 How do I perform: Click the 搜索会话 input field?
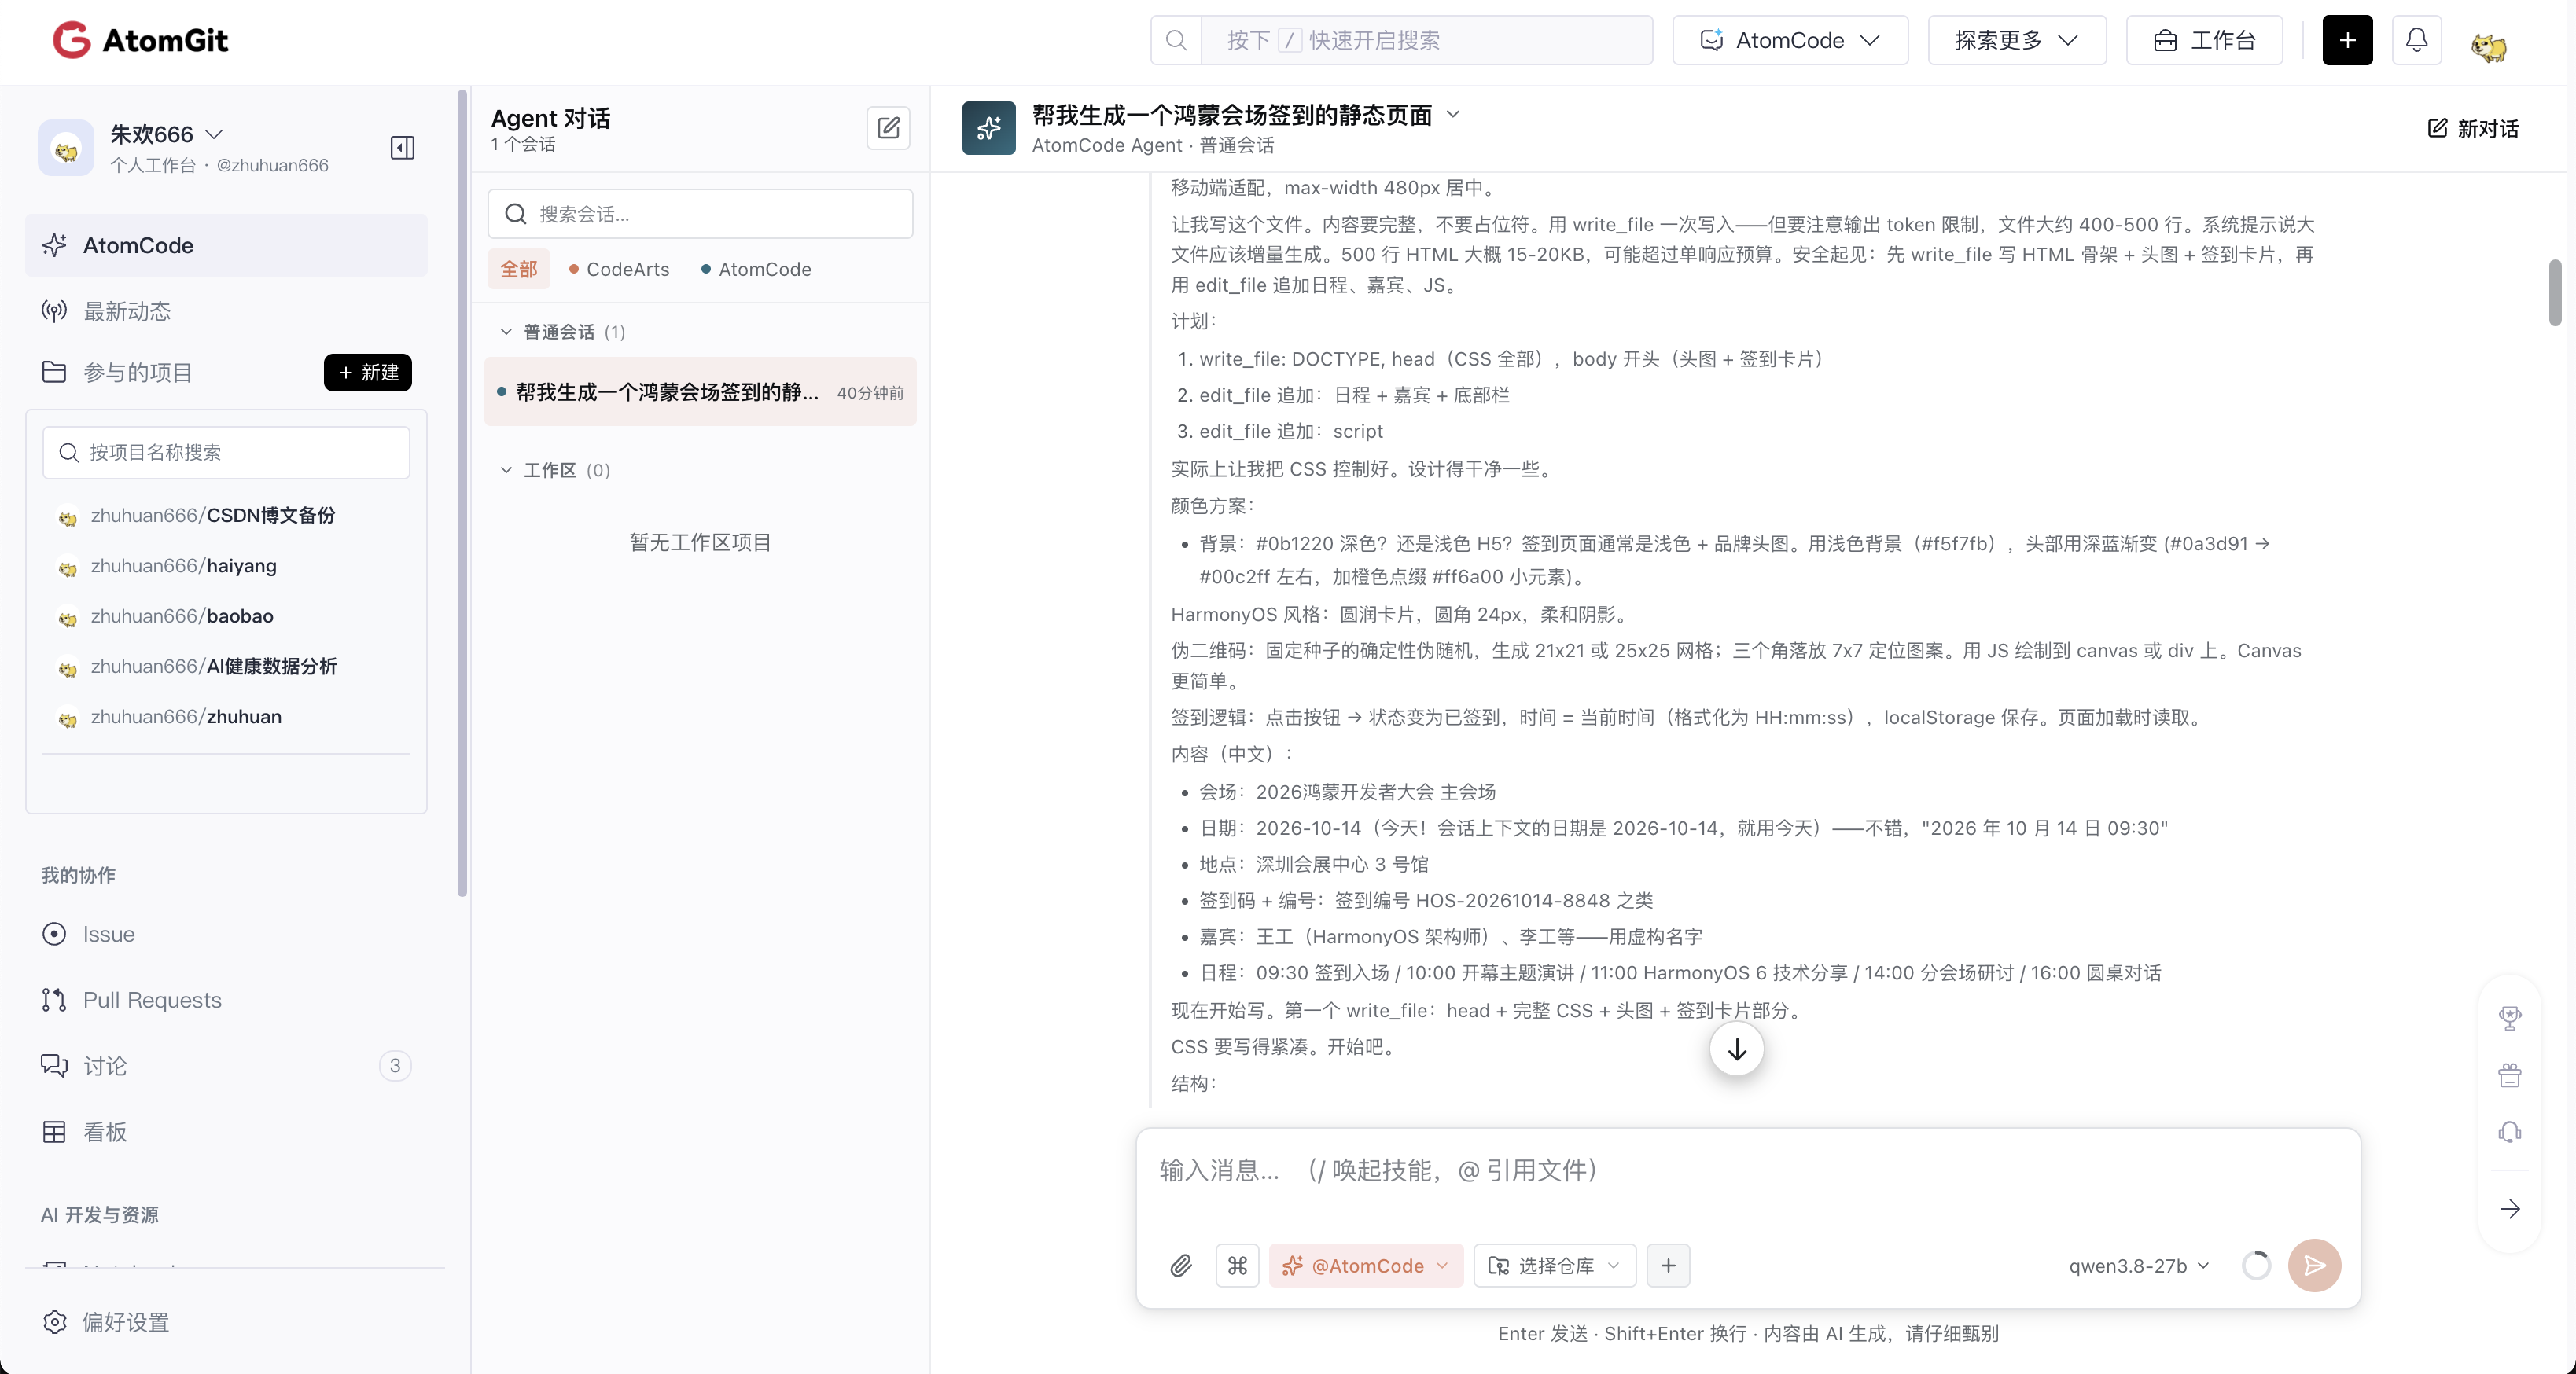[700, 214]
